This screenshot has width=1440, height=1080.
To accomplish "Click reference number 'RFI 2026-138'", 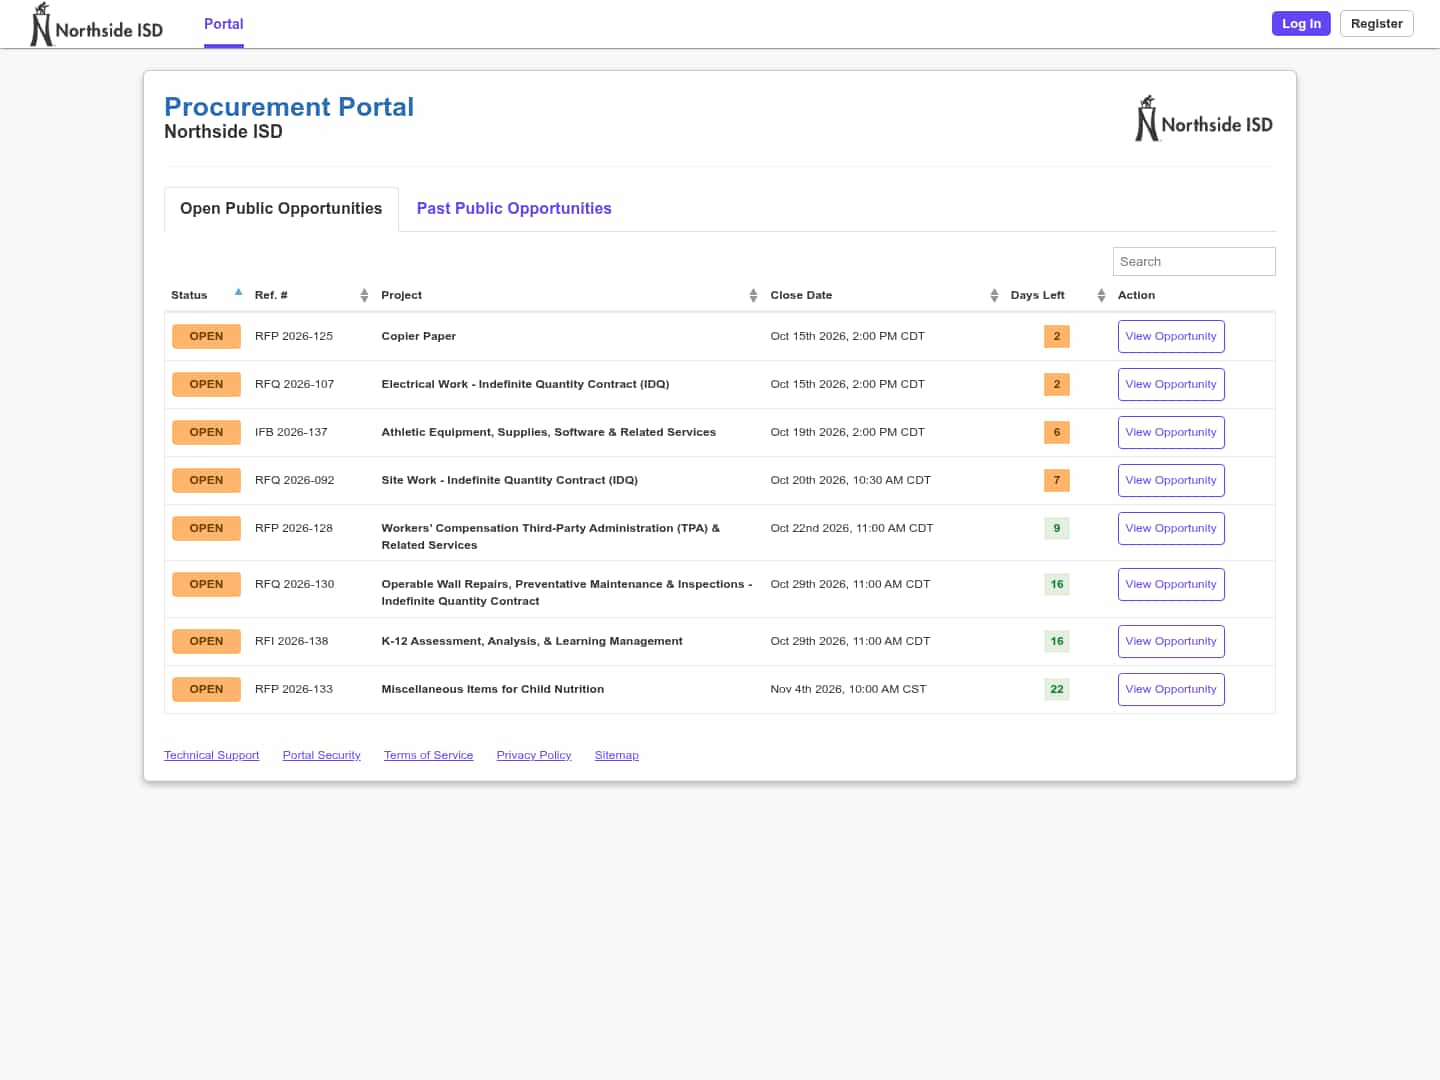I will pyautogui.click(x=291, y=641).
